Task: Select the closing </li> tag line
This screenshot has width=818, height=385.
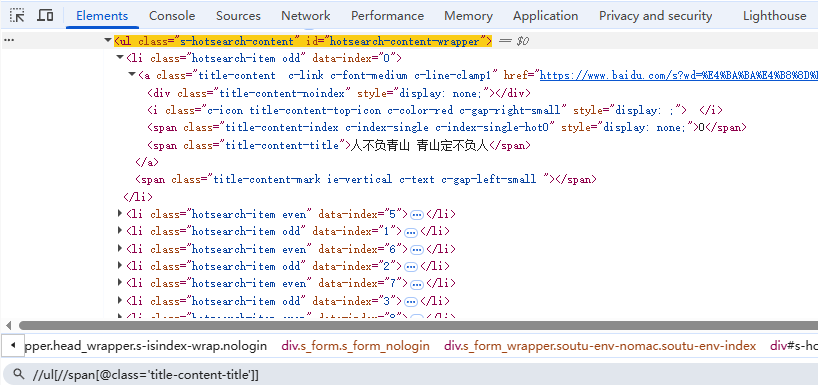Action: pos(138,197)
